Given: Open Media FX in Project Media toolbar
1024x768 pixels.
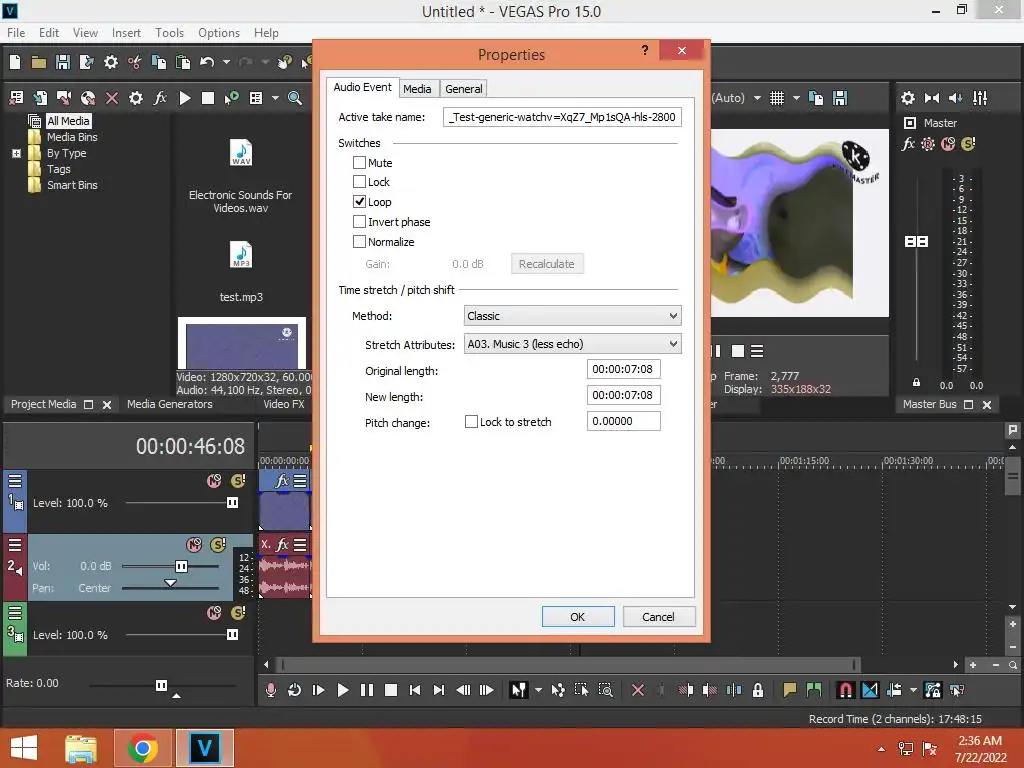Looking at the screenshot, I should [160, 98].
